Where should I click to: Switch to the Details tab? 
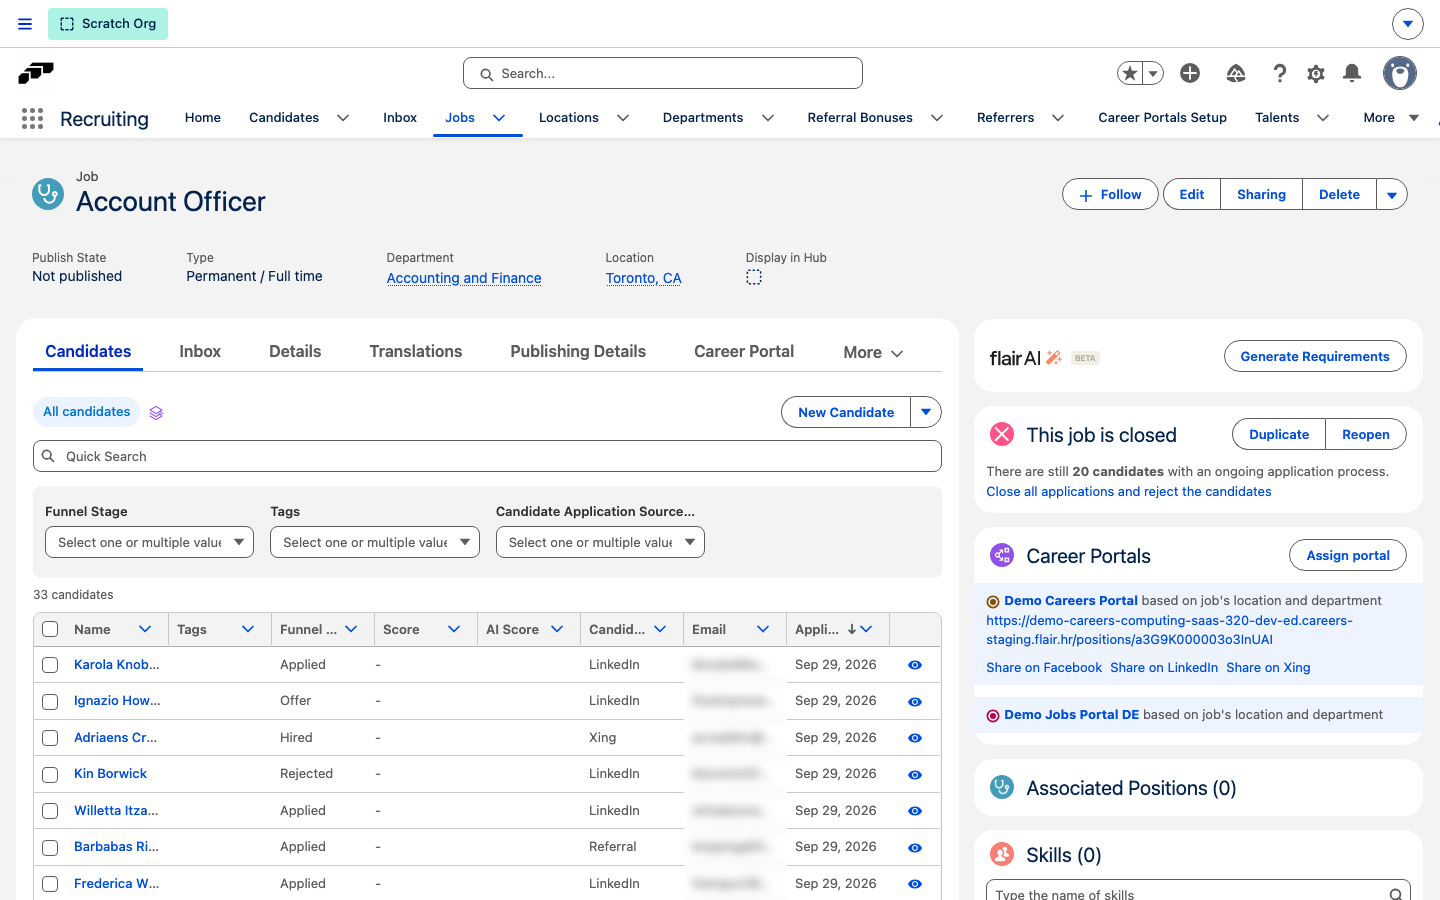click(295, 352)
